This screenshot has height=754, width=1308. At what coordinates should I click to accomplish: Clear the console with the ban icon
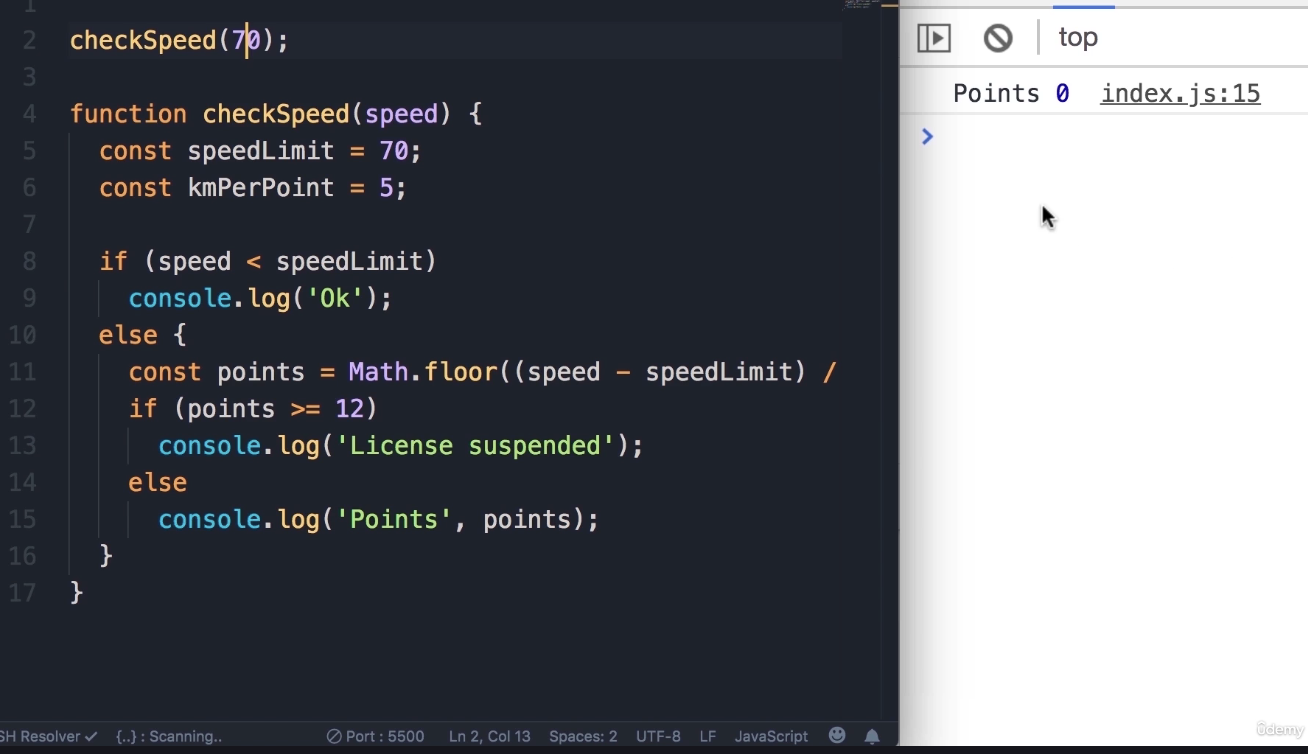click(x=997, y=38)
